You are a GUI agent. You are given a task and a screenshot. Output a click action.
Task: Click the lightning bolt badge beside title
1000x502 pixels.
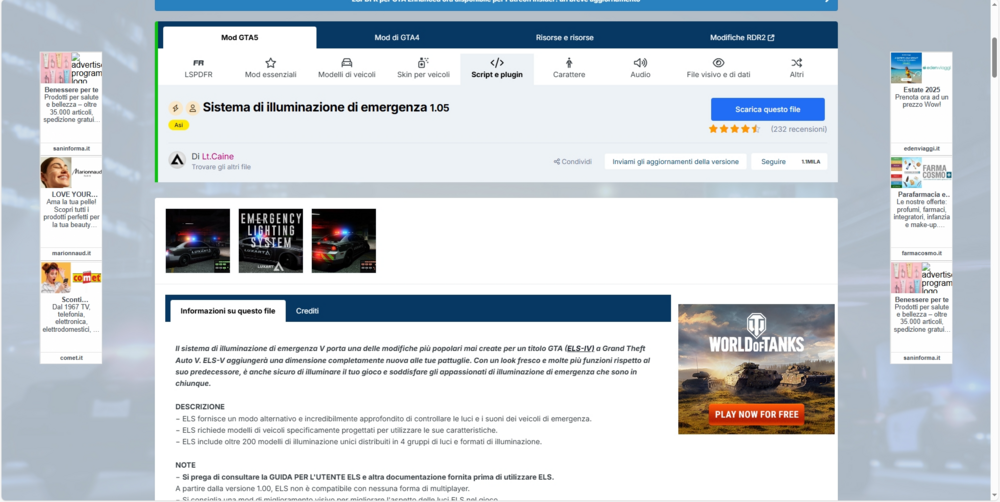(x=175, y=108)
